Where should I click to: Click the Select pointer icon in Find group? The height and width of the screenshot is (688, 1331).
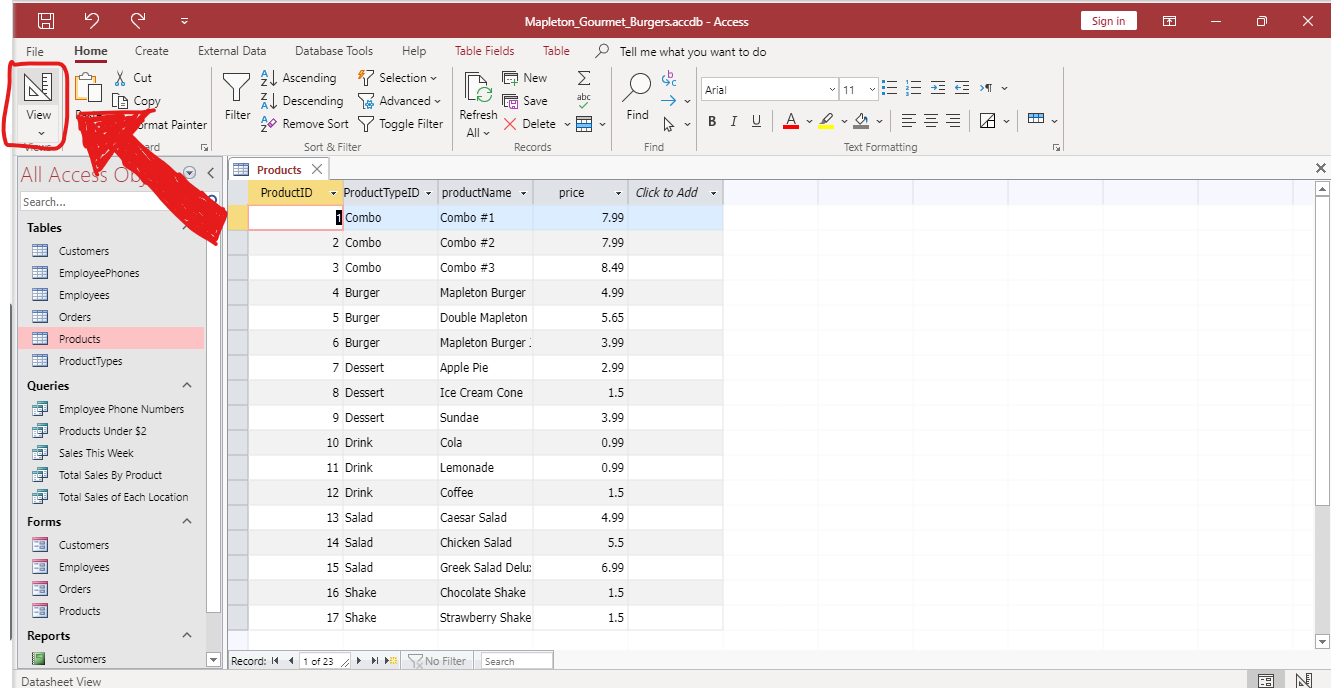click(x=669, y=124)
